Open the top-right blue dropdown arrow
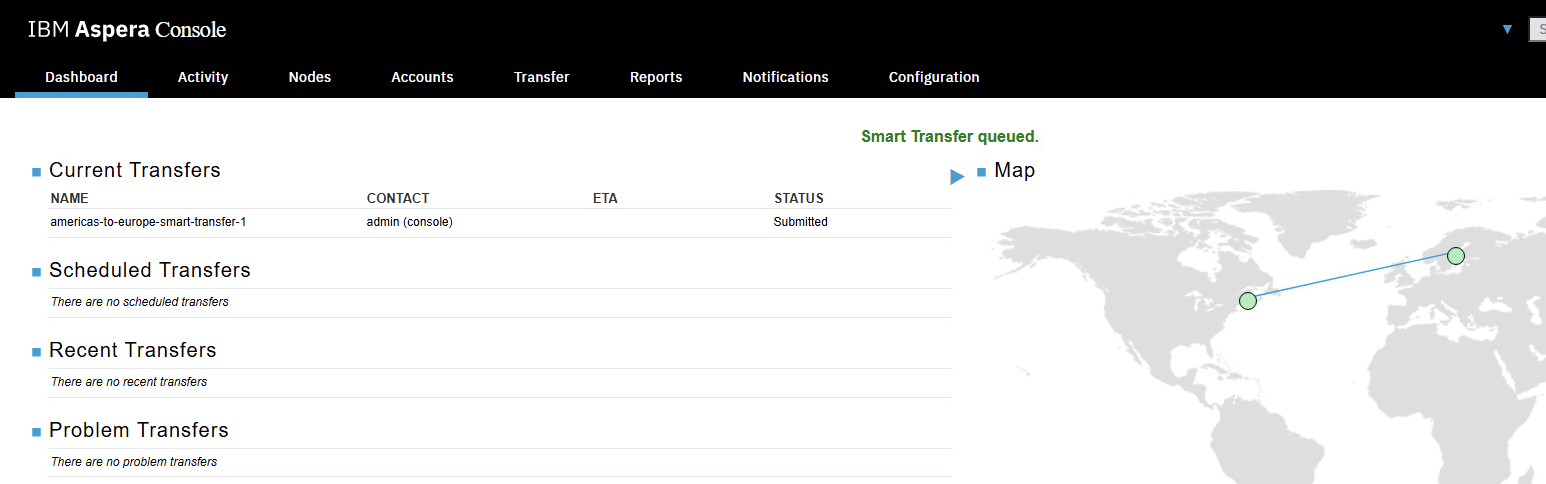Screen dimensions: 1546x484 click(x=1507, y=30)
